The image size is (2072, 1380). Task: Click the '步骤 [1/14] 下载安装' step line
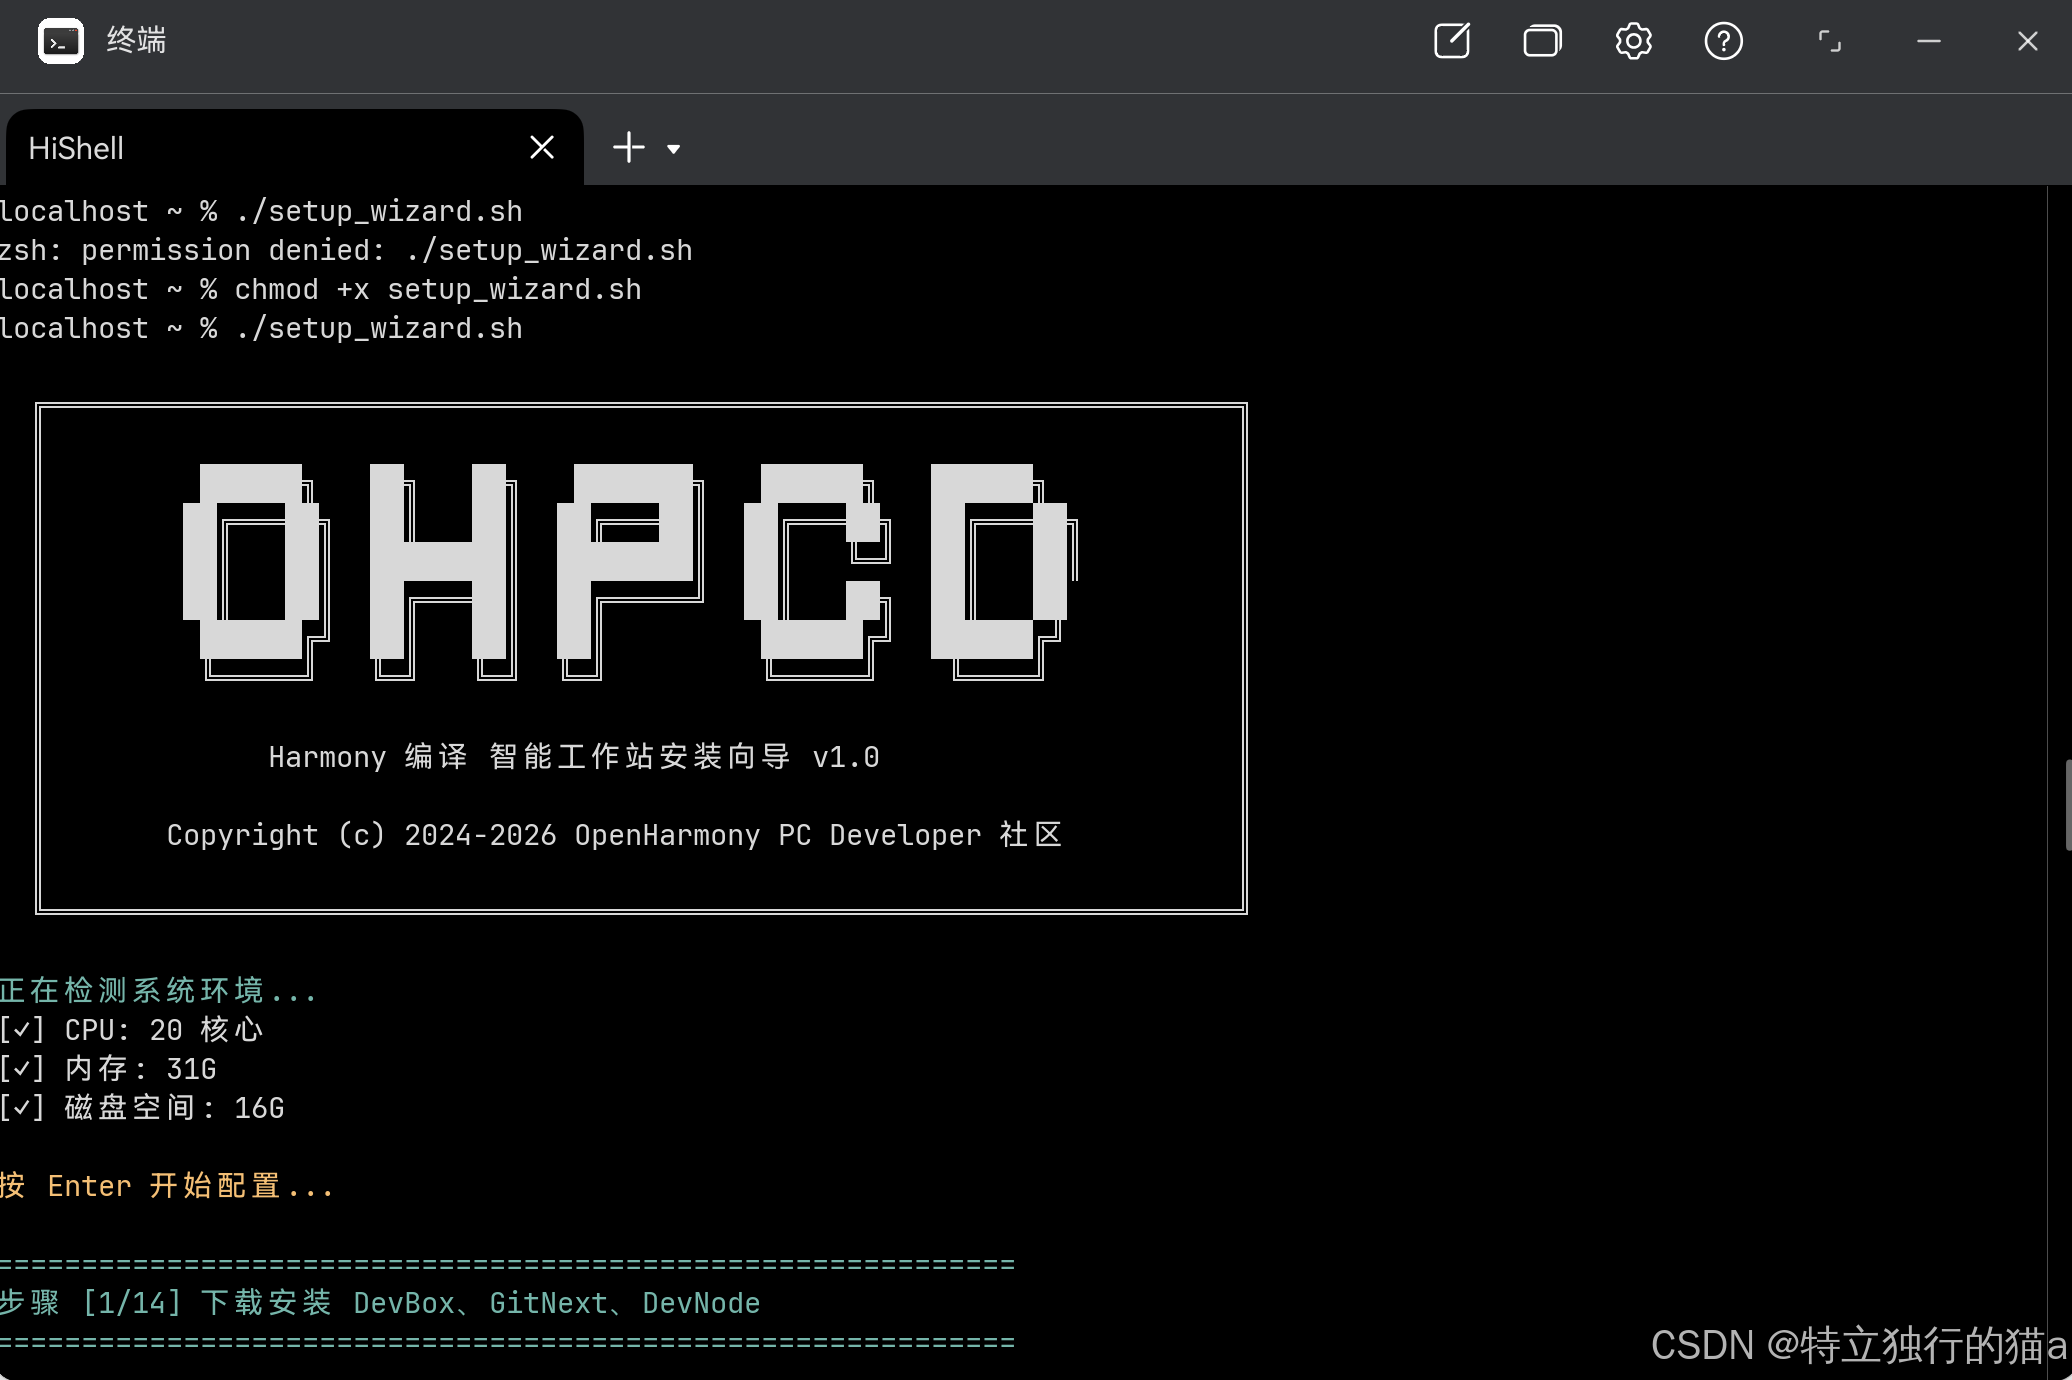click(x=380, y=1302)
